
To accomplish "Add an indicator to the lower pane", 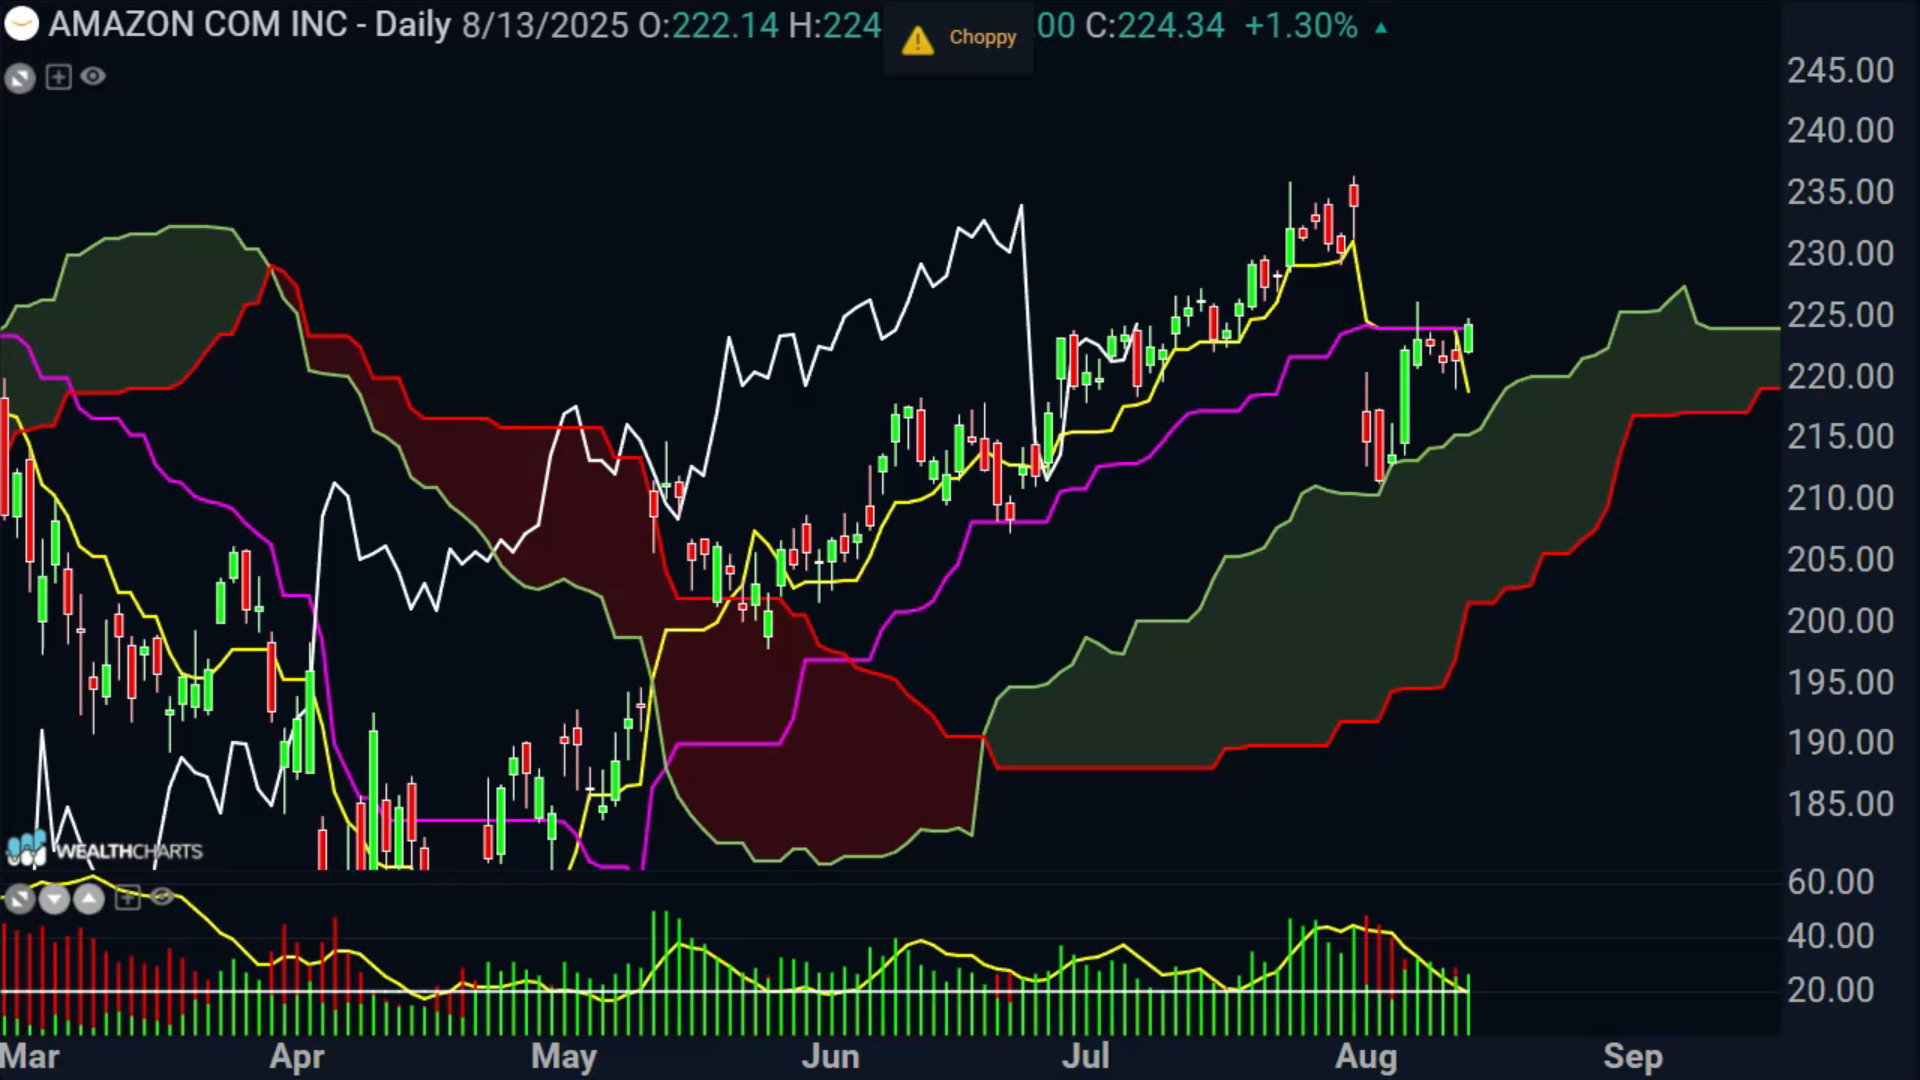I will (128, 898).
